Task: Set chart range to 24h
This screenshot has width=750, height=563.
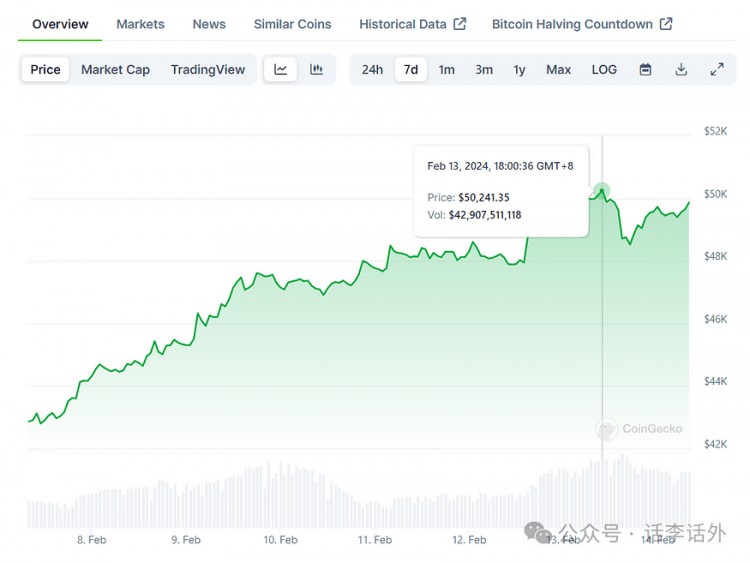Action: click(372, 70)
